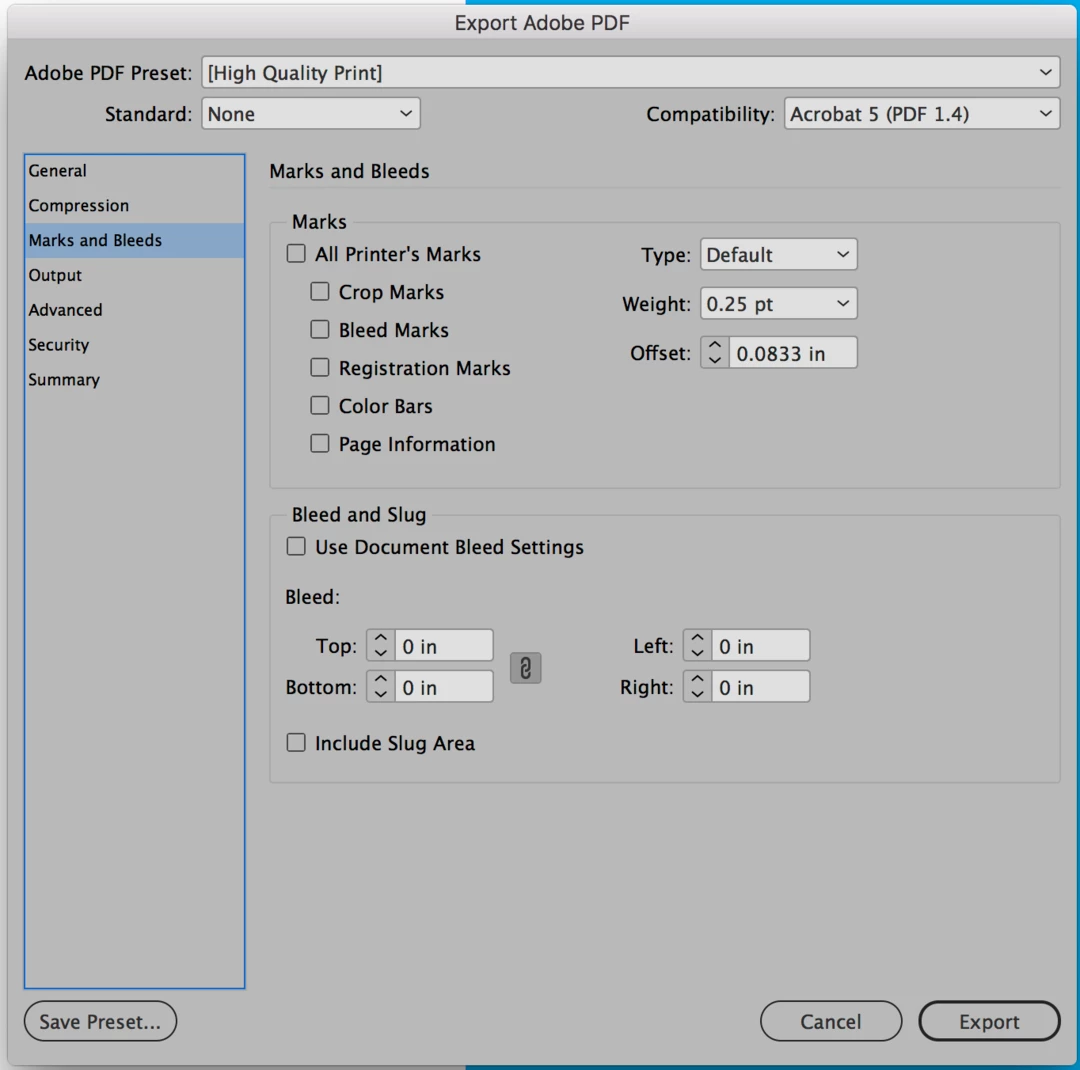This screenshot has width=1080, height=1070.
Task: Toggle the bleed link chain icon
Action: (526, 668)
